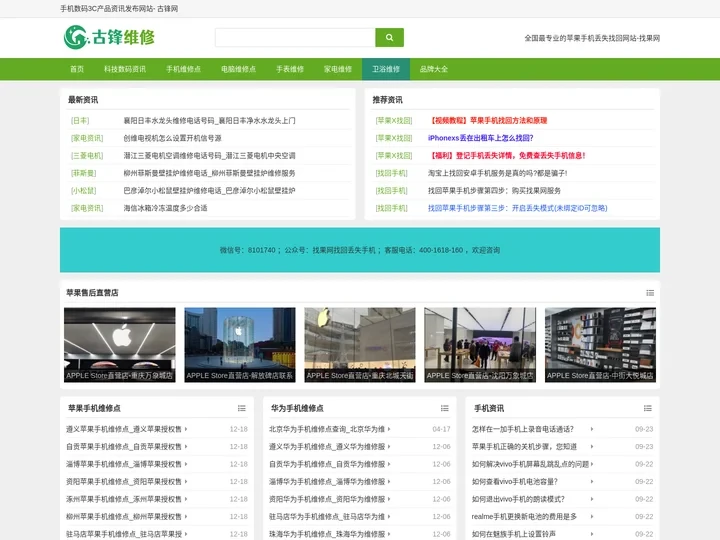This screenshot has width=720, height=540.
Task: Open 遵义苹果手机维修点 list entry
Action: (x=124, y=429)
